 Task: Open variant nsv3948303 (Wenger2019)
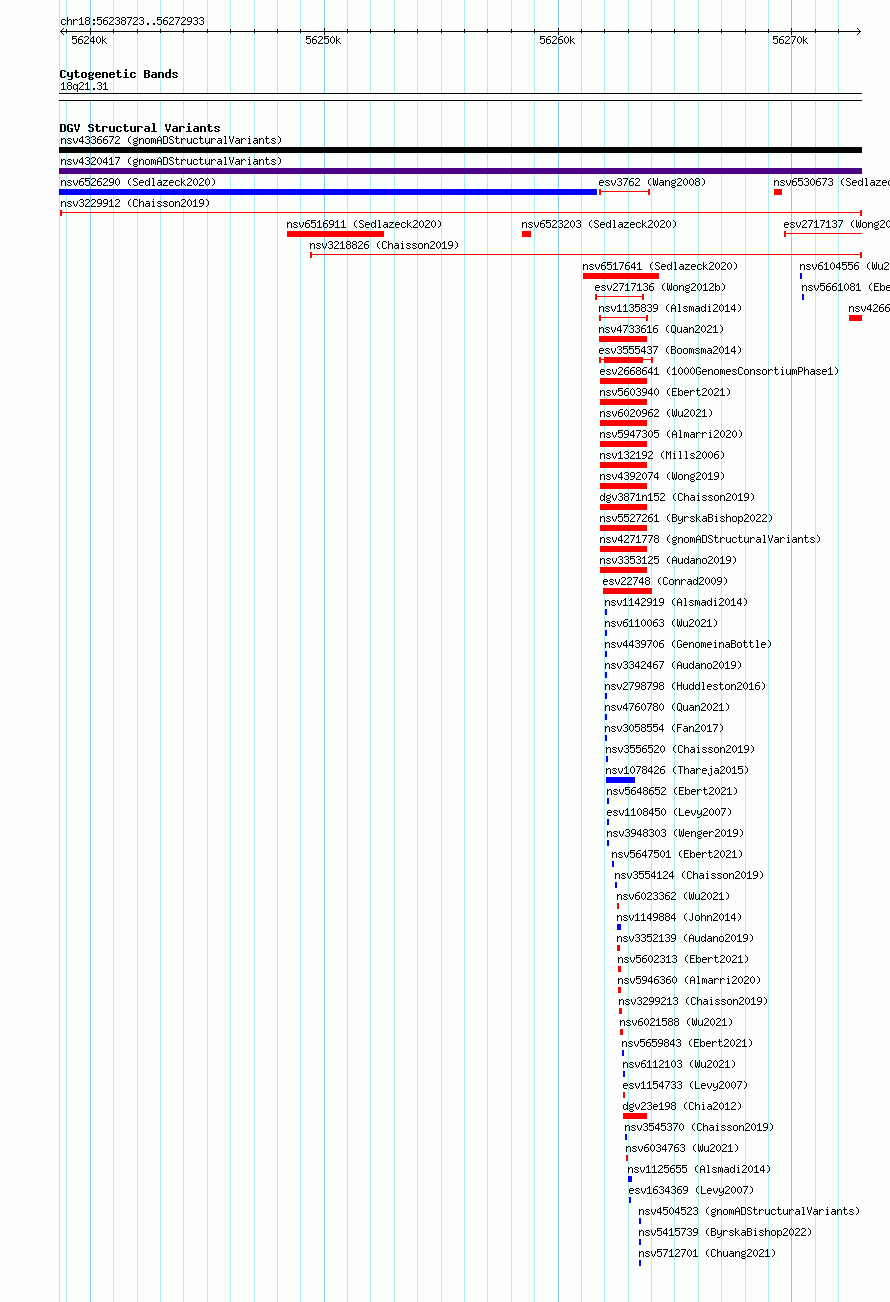[675, 833]
